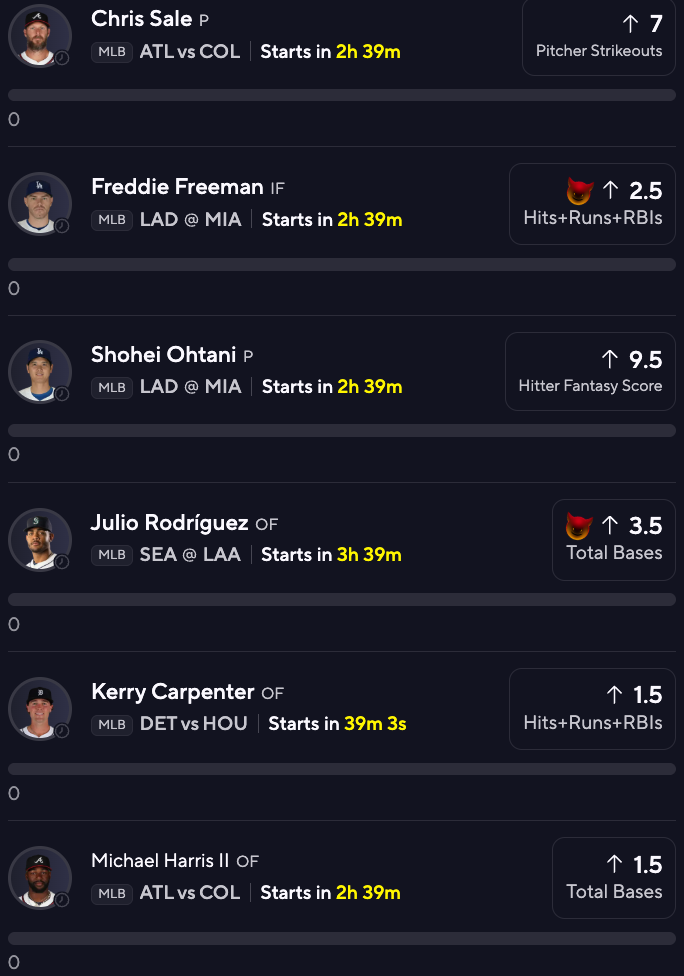The image size is (684, 976).
Task: Click the MLB tag under Chris Sale
Action: point(112,52)
